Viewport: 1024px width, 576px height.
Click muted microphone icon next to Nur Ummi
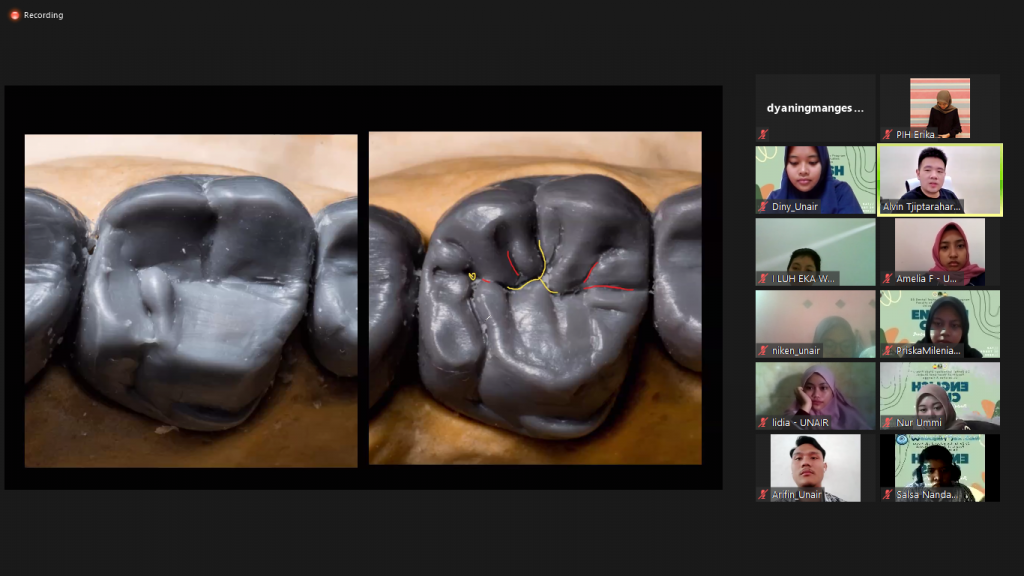[x=887, y=422]
